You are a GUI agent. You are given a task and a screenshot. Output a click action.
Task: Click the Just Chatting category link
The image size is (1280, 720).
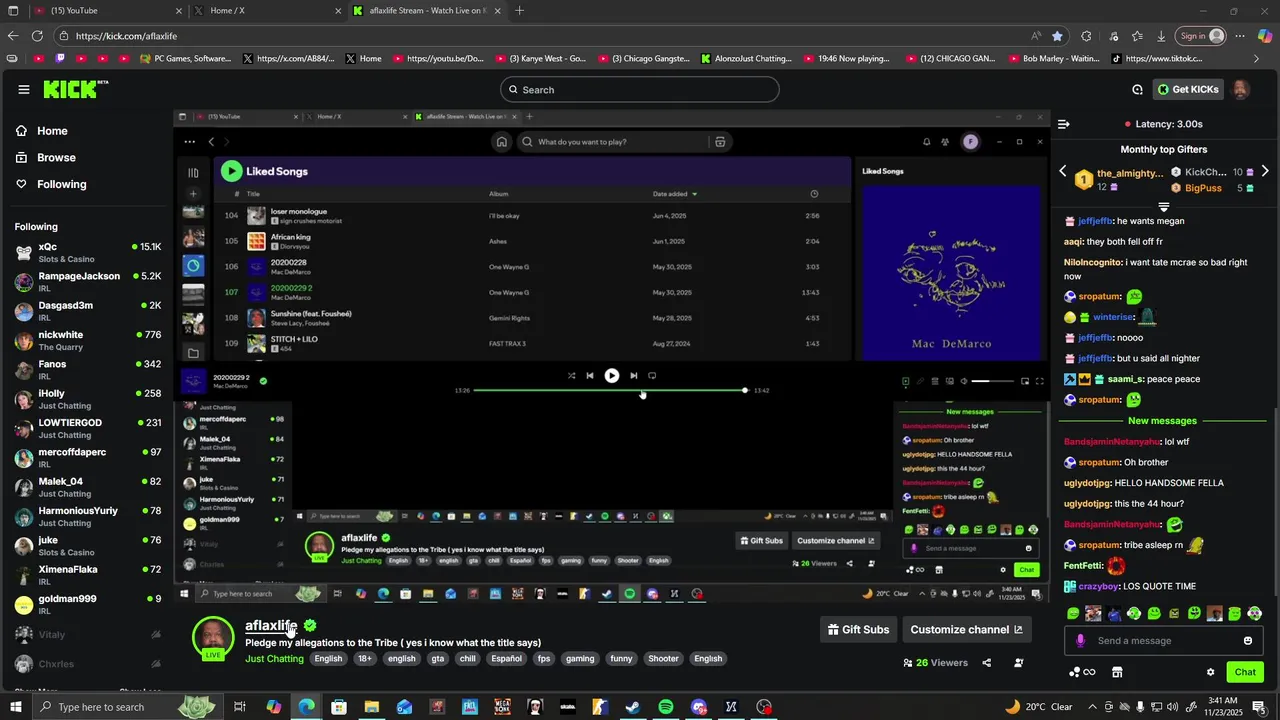click(x=274, y=659)
